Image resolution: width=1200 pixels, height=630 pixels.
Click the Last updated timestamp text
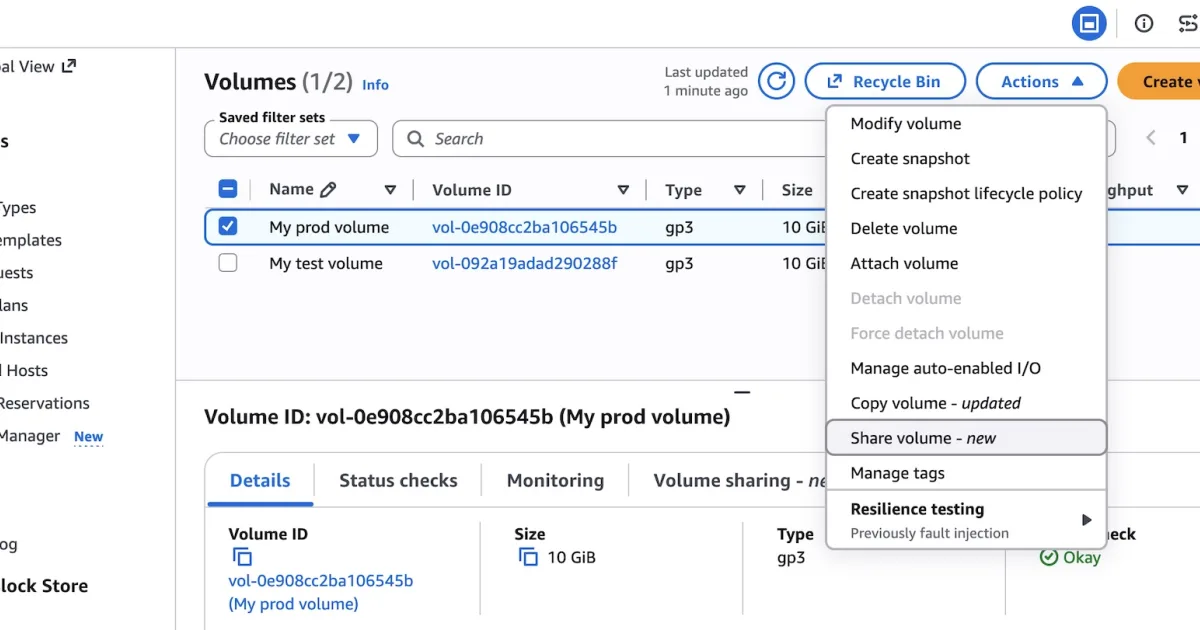point(706,81)
